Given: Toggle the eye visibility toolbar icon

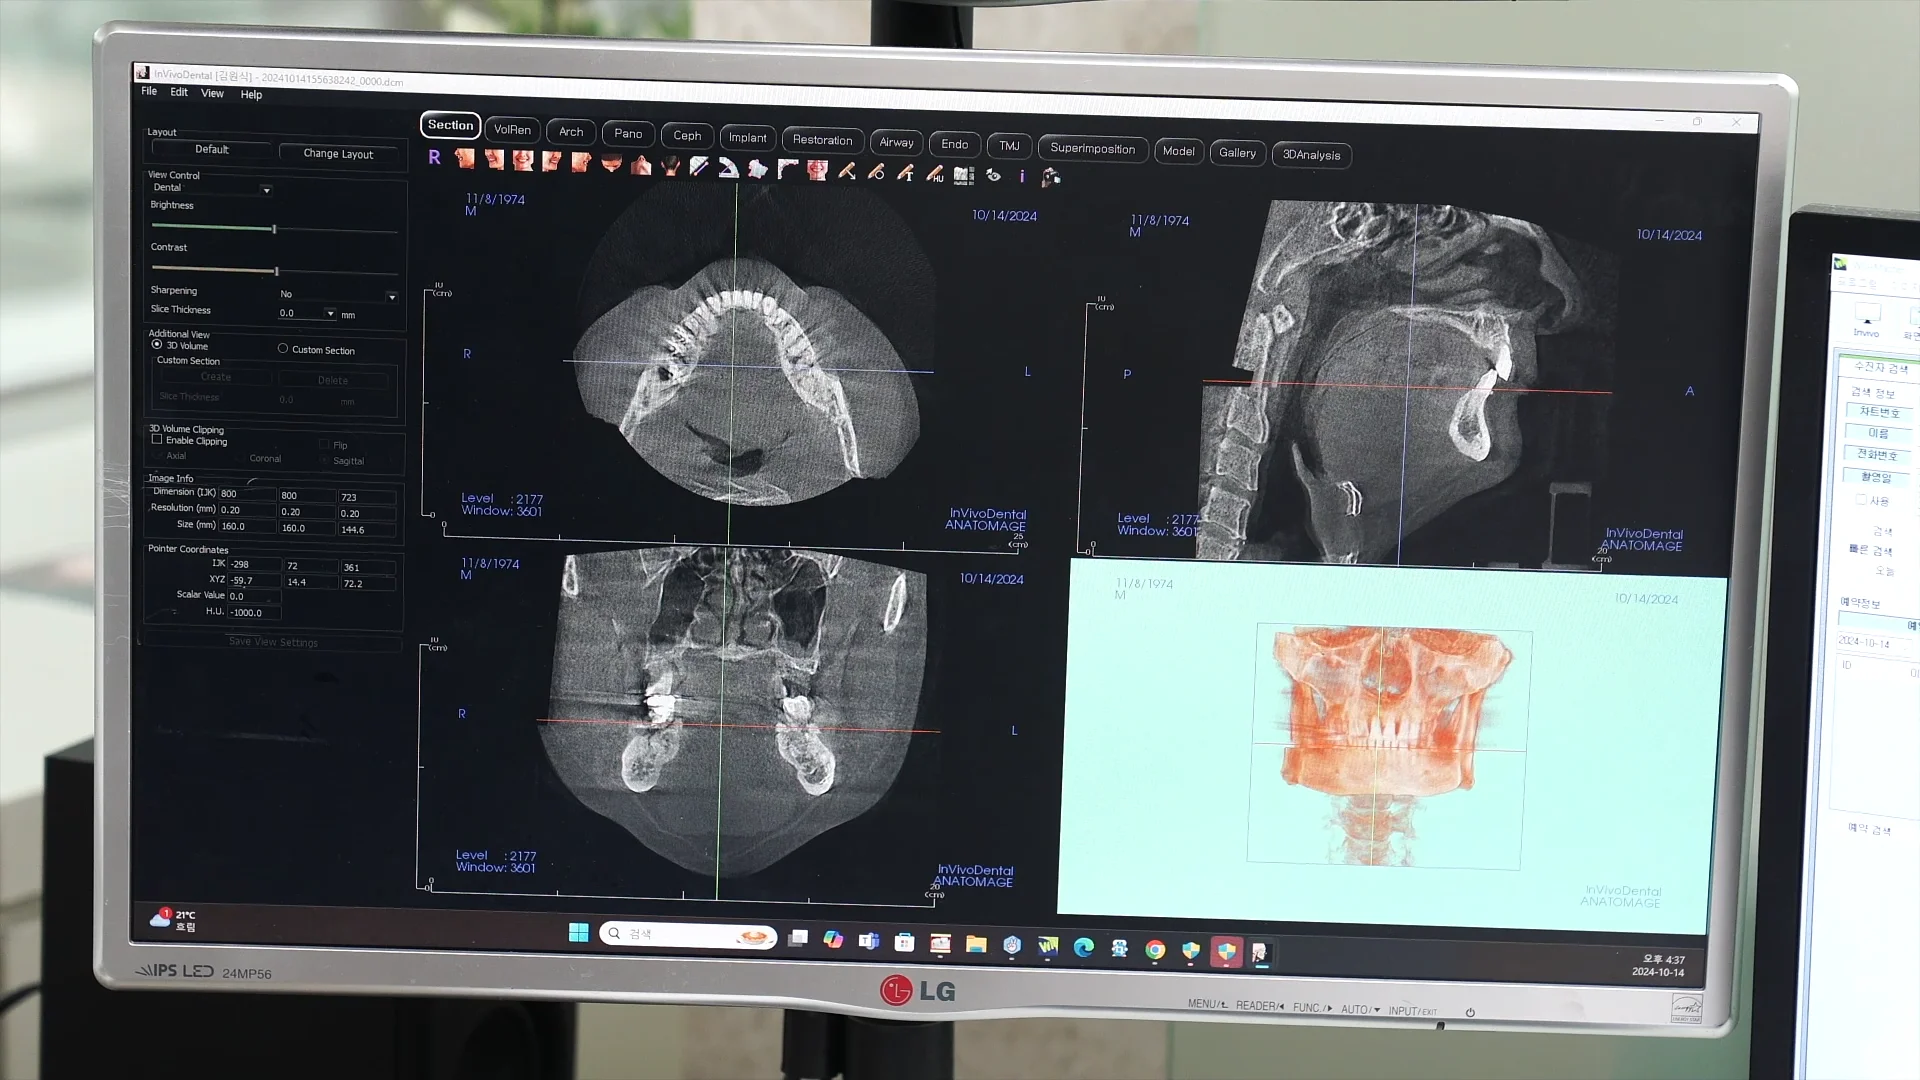Looking at the screenshot, I should [993, 175].
